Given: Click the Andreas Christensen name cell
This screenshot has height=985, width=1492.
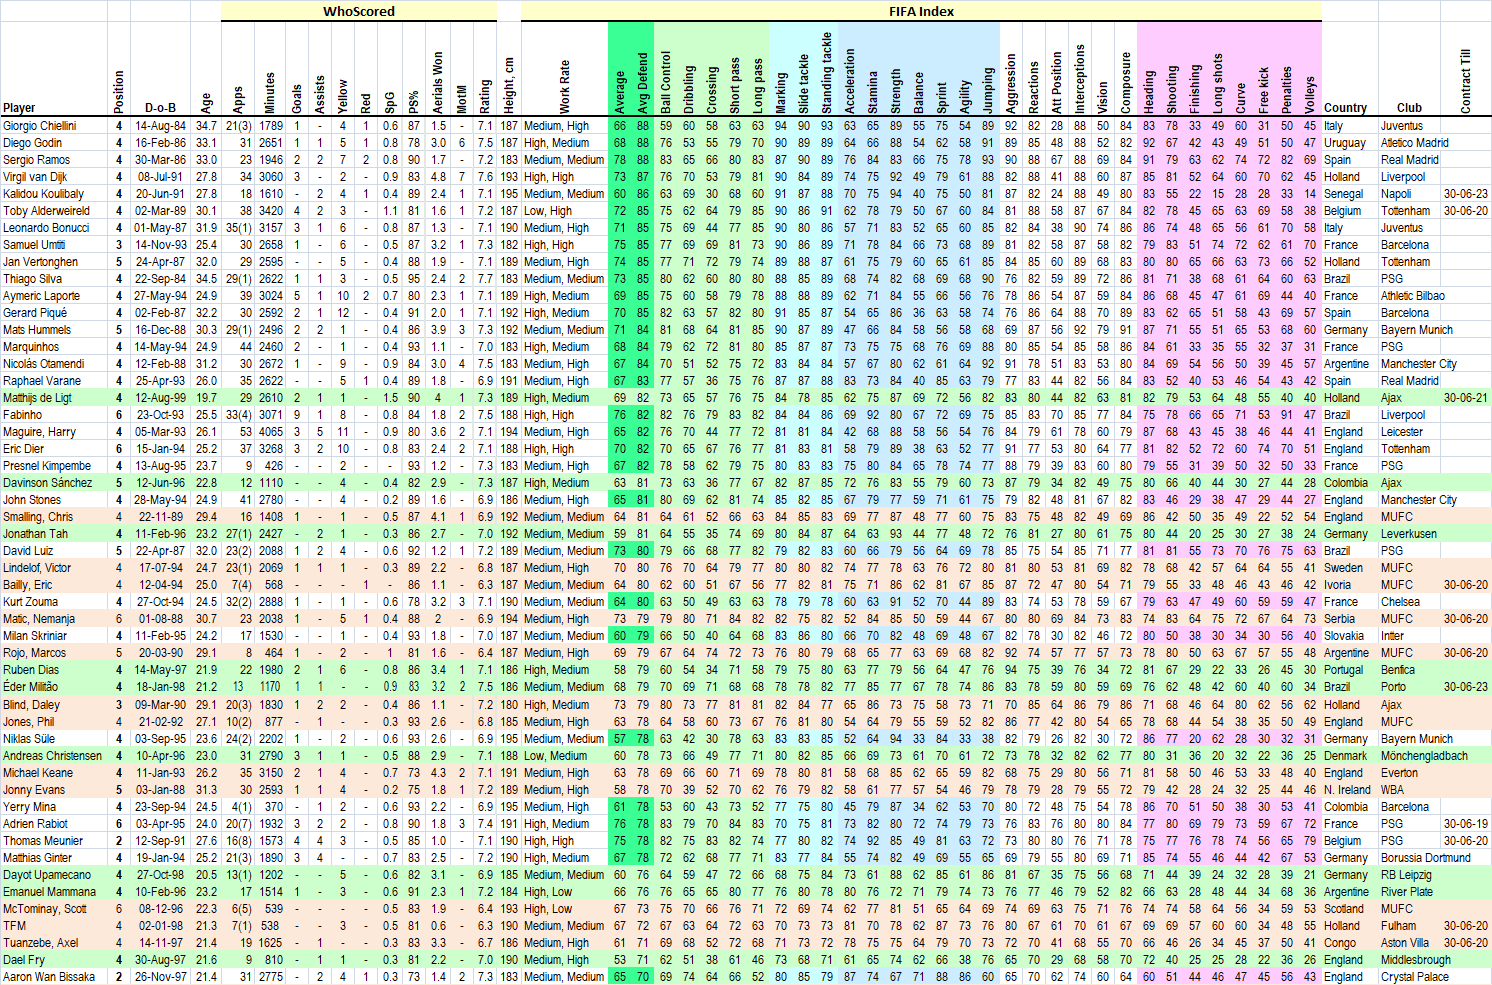Looking at the screenshot, I should (54, 756).
